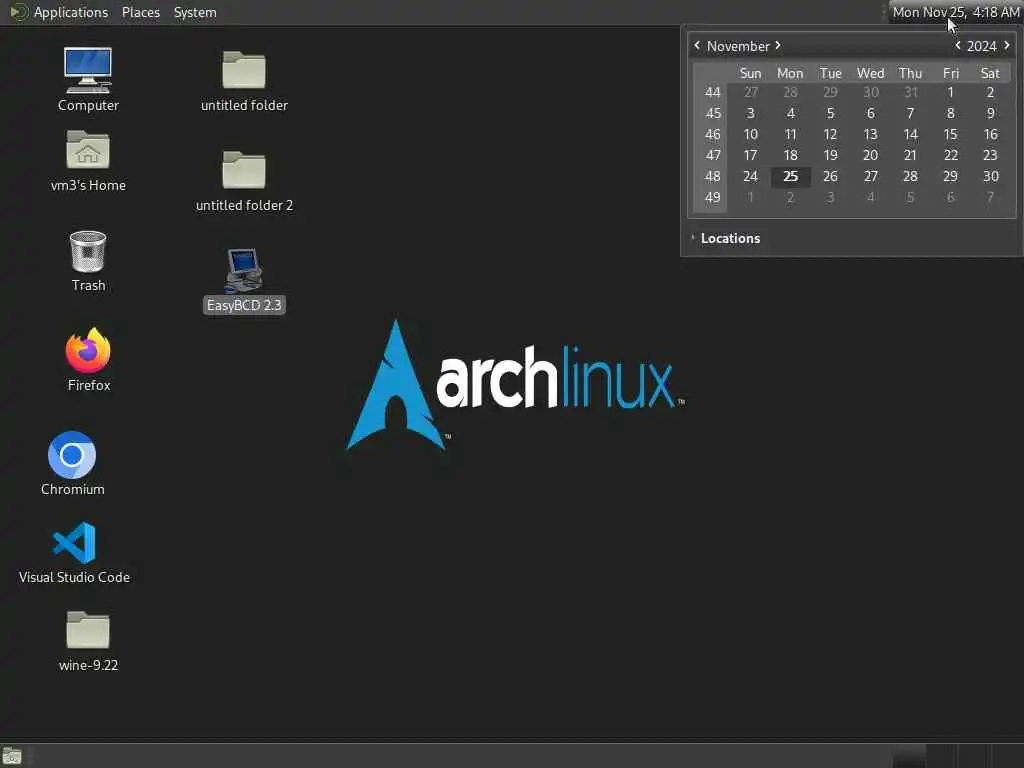Select November 30 in the calendar
Image resolution: width=1024 pixels, height=768 pixels.
990,176
